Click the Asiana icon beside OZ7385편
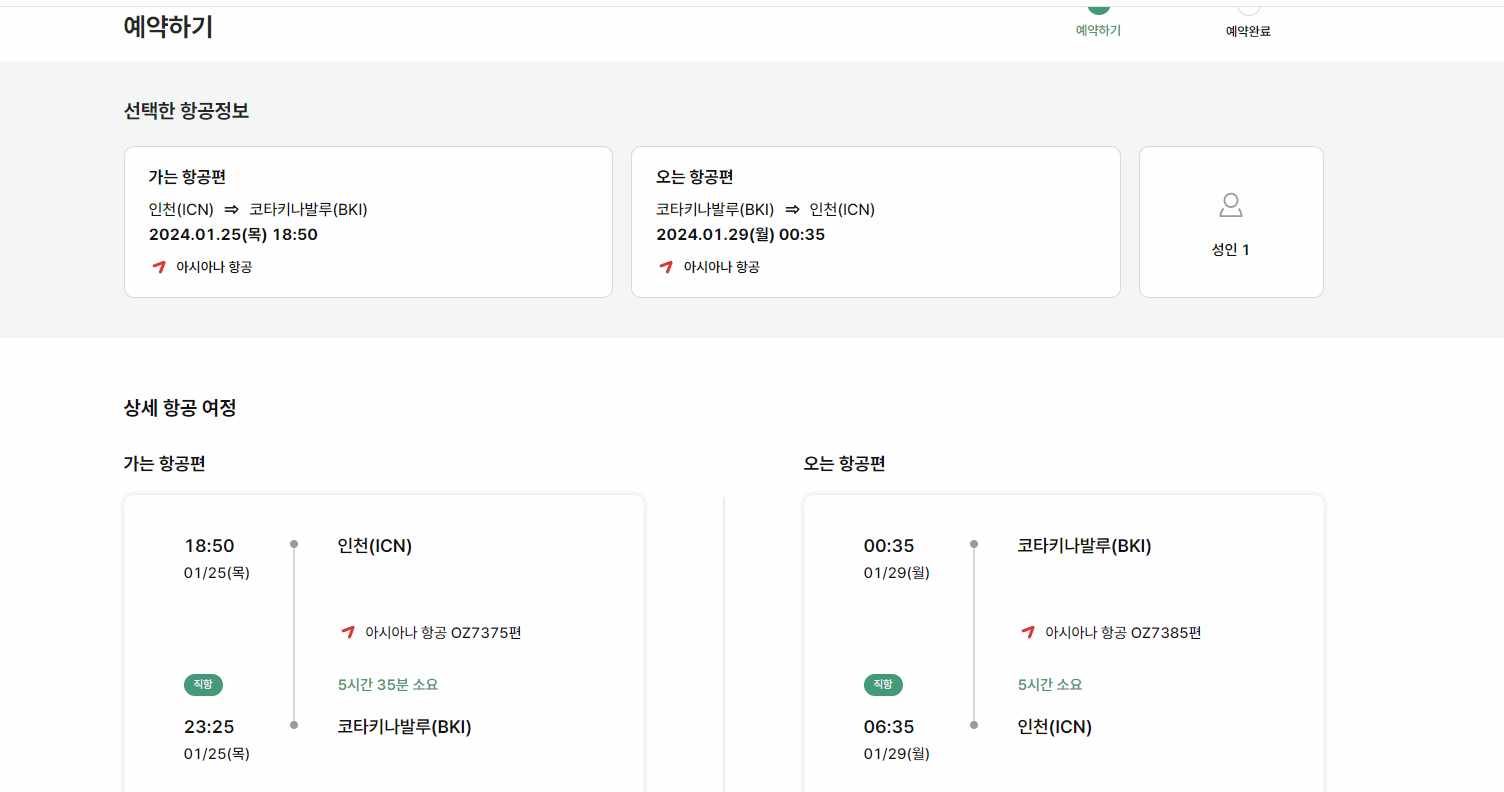The width and height of the screenshot is (1504, 792). pos(1027,631)
